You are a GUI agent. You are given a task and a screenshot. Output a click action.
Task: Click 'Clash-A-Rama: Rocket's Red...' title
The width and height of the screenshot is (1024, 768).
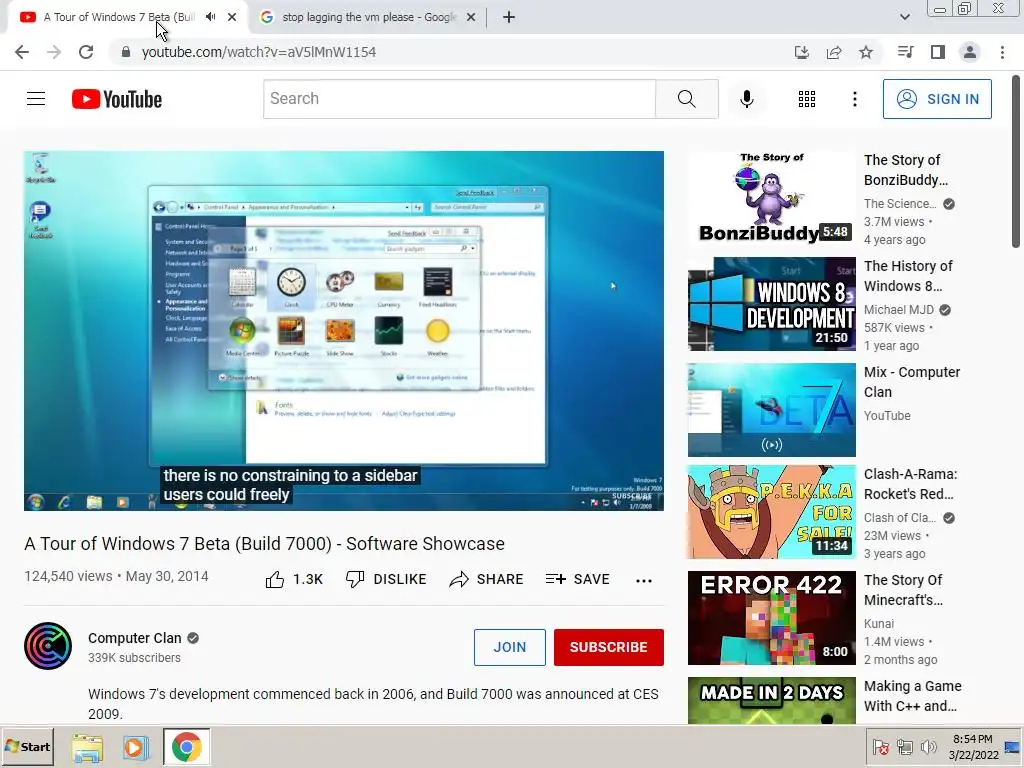pos(910,484)
